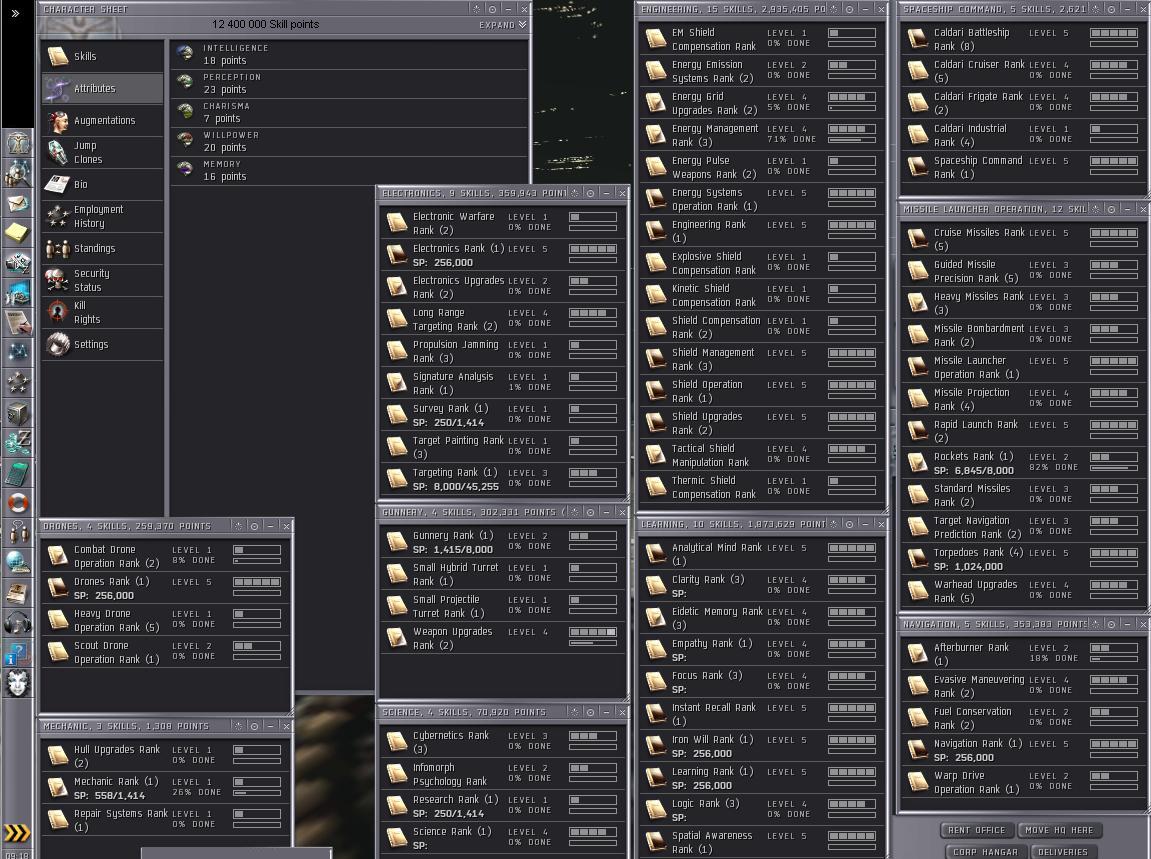Image resolution: width=1151 pixels, height=859 pixels.
Task: Expand the sidebar with top double-arrow
Action: (15, 13)
